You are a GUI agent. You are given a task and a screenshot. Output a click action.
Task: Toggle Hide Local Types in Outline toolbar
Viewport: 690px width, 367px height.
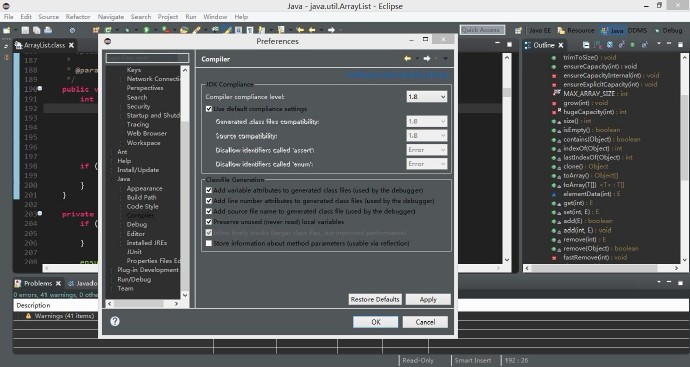coord(644,45)
